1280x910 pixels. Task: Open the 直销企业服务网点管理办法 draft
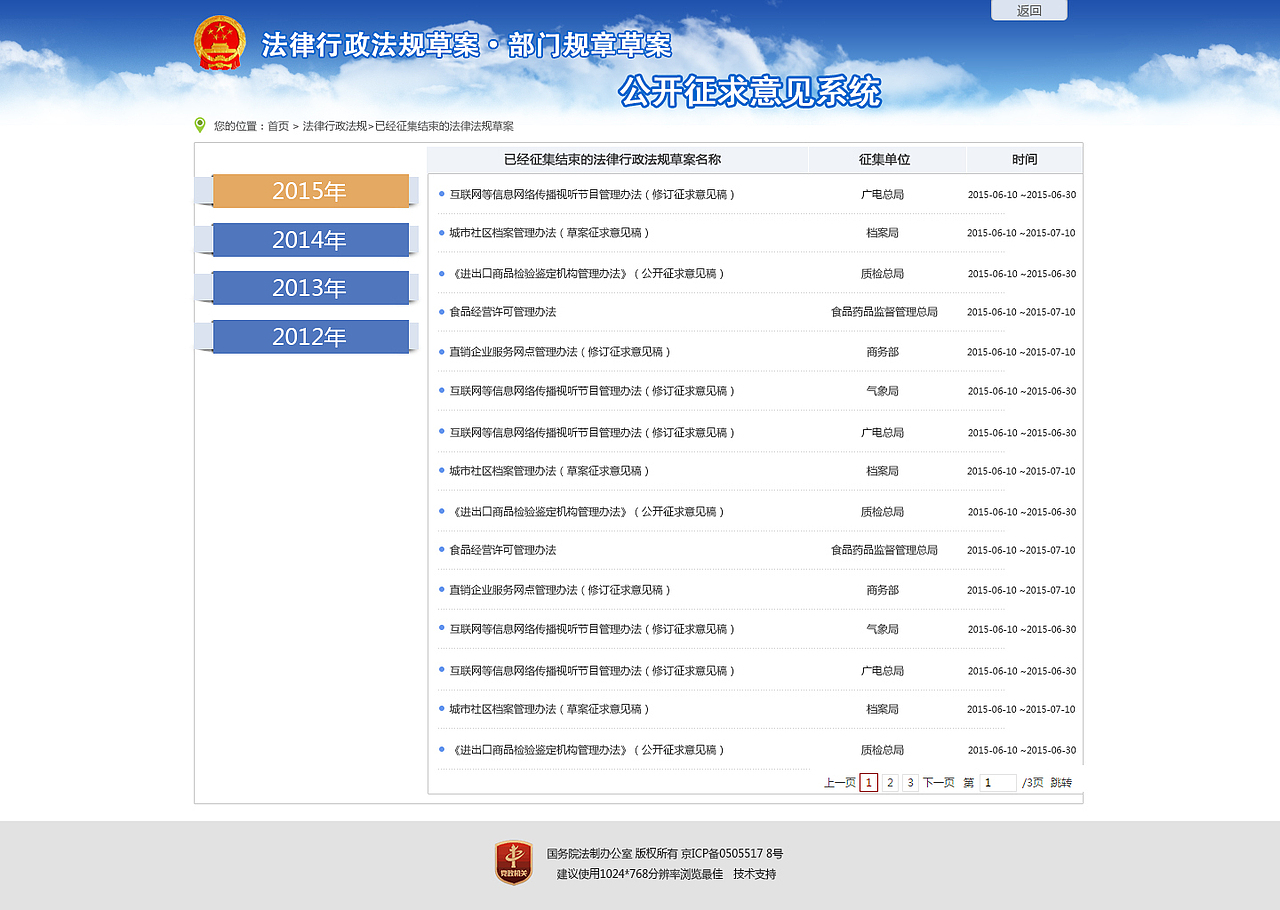coord(560,351)
